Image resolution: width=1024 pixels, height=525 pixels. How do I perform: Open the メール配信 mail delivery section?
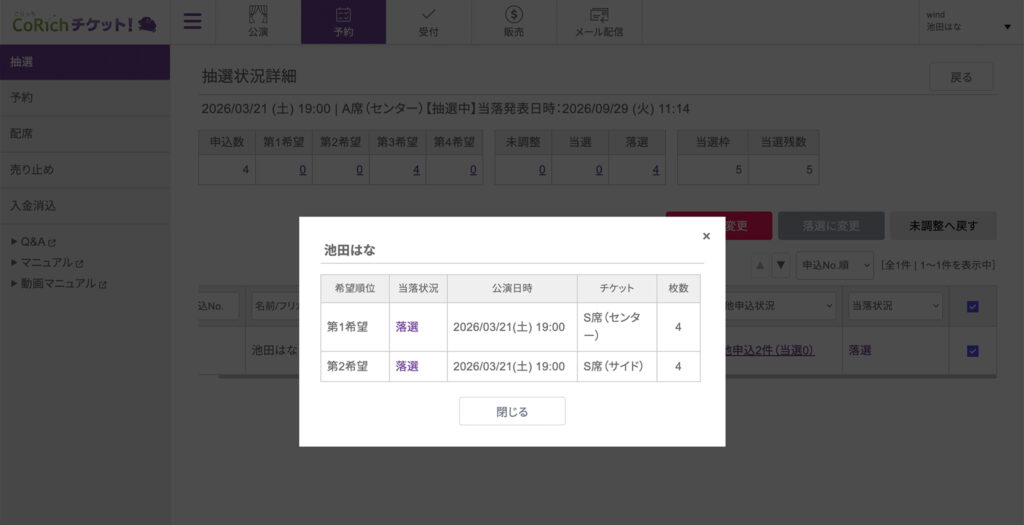click(x=599, y=21)
